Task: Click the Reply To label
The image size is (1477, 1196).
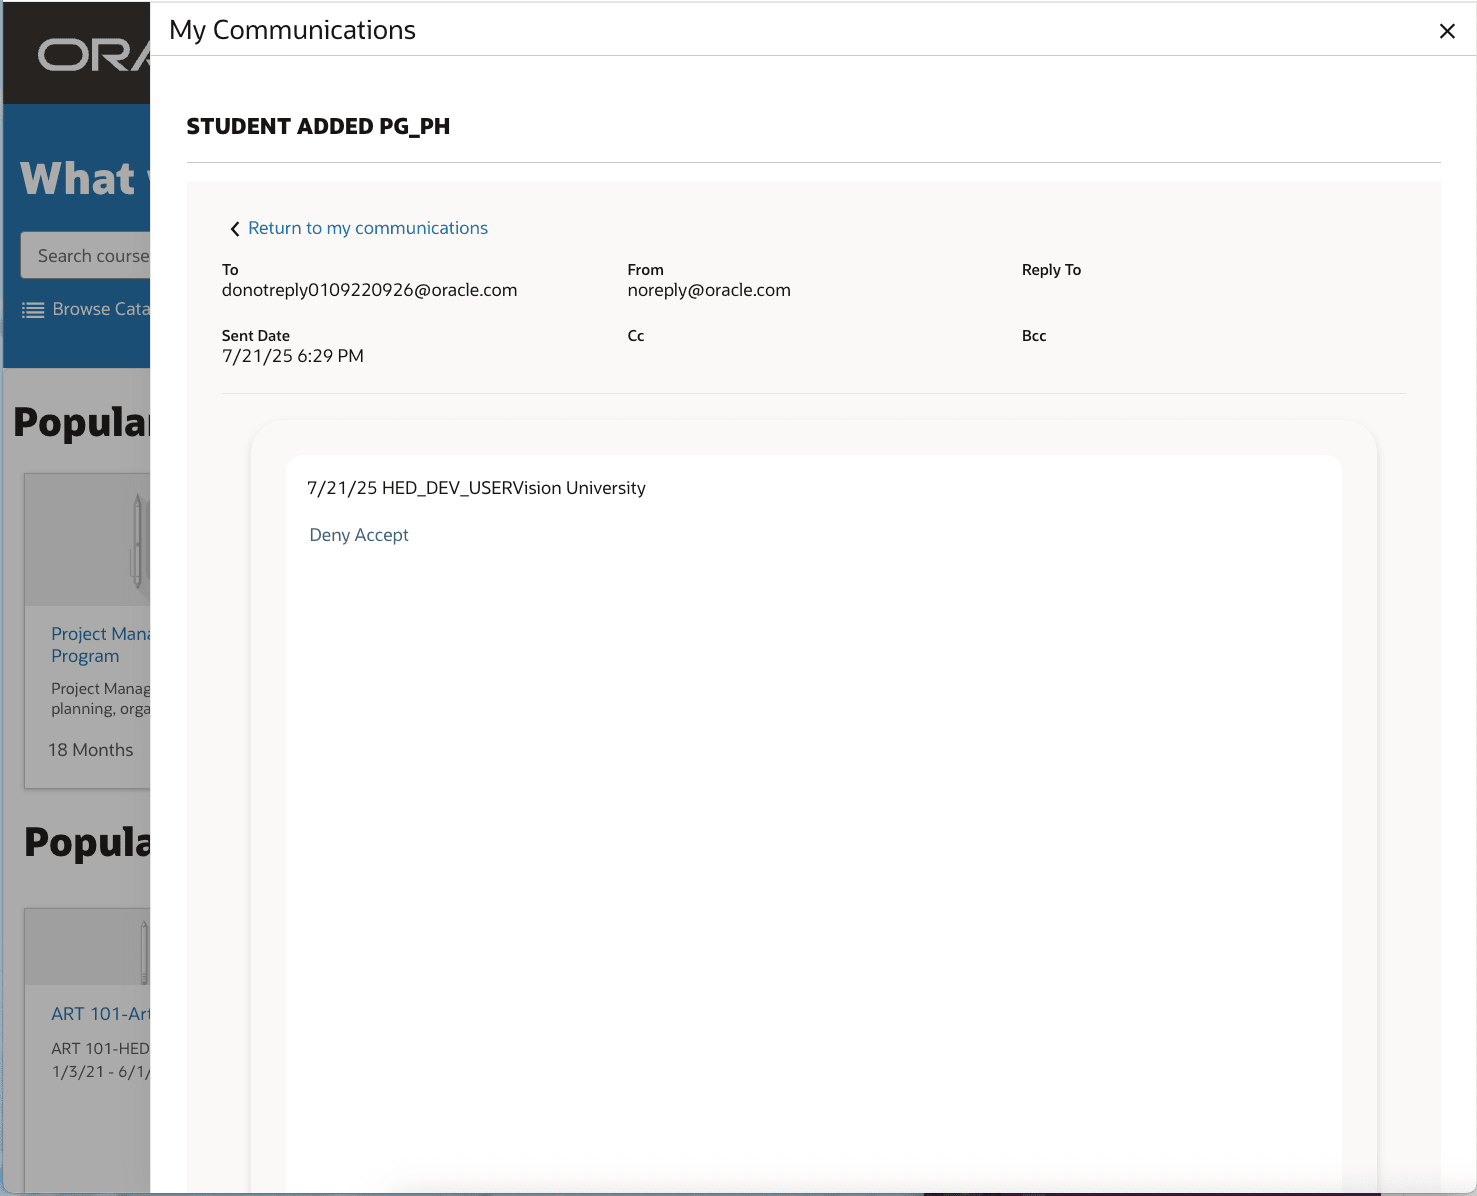Action: point(1051,270)
